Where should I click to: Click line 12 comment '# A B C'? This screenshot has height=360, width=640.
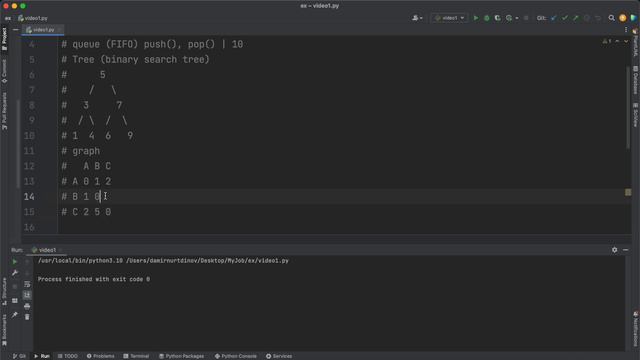[86, 166]
